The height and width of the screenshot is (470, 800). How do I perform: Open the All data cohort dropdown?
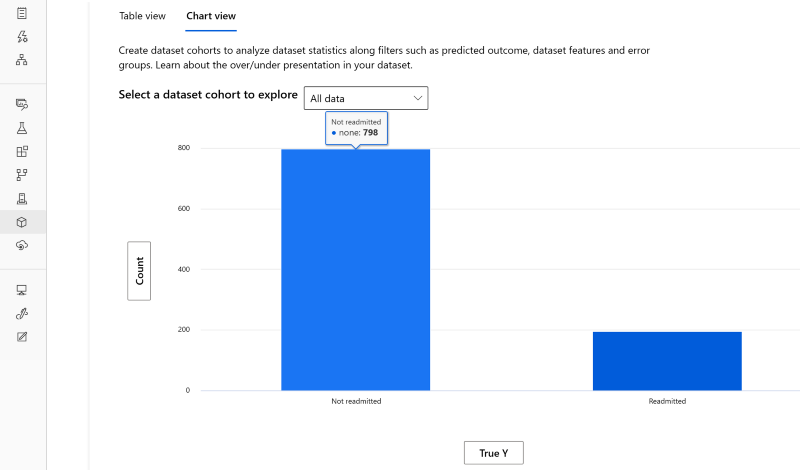(x=366, y=98)
